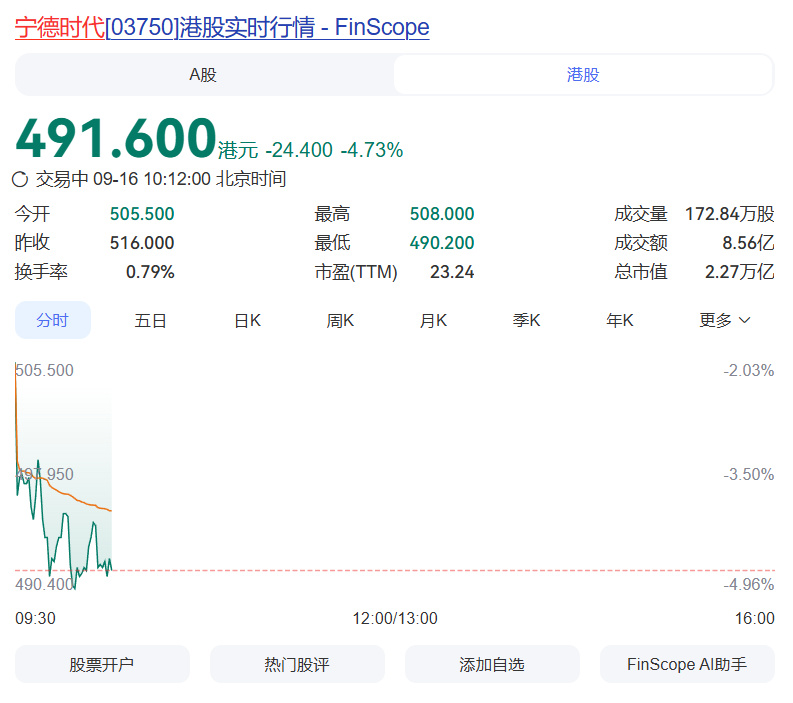The width and height of the screenshot is (793, 703).
Task: Click the 昨收 value 516.000
Action: (142, 243)
